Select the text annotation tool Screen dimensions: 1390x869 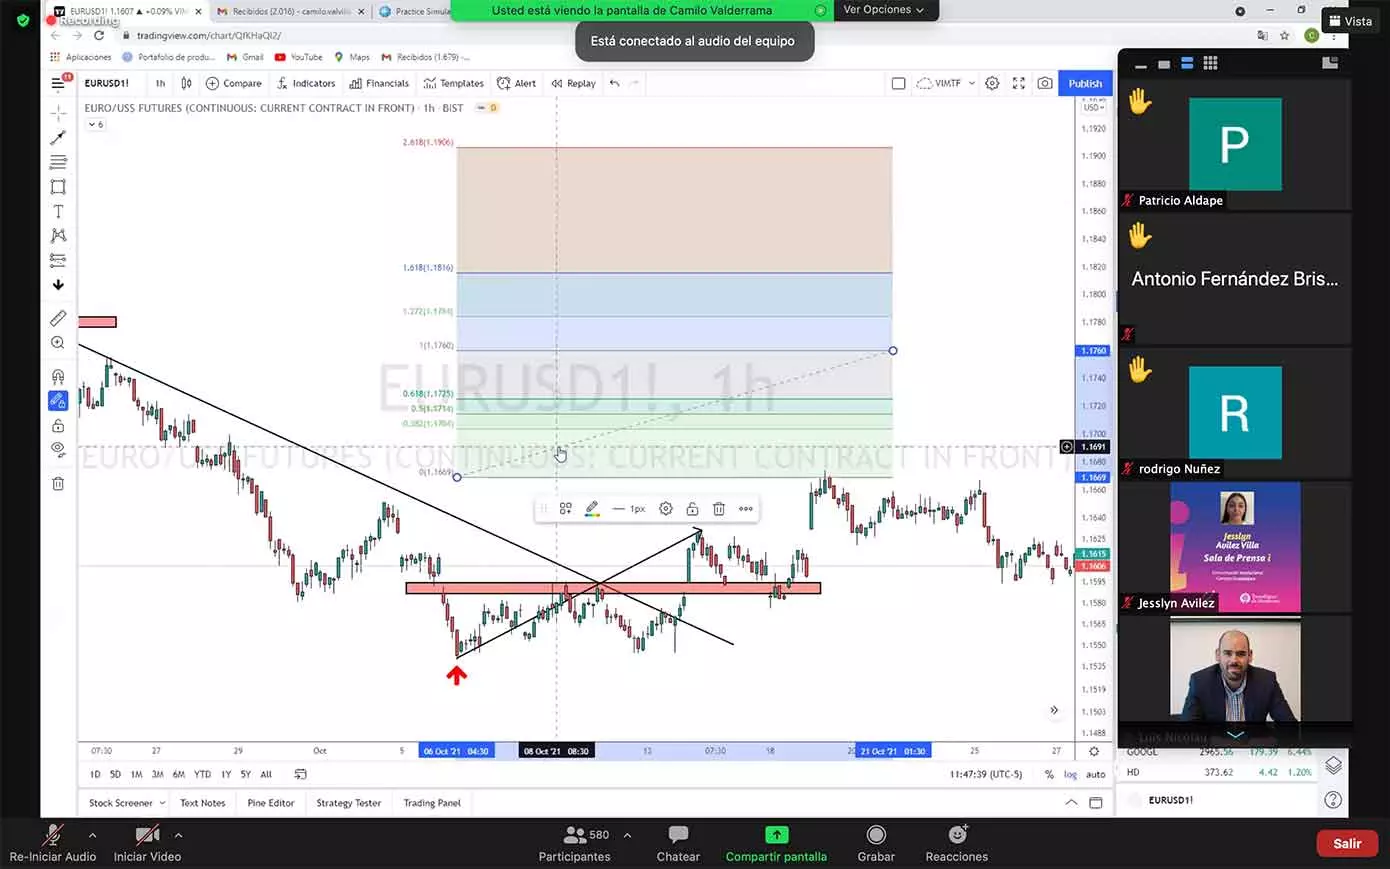[x=58, y=211]
